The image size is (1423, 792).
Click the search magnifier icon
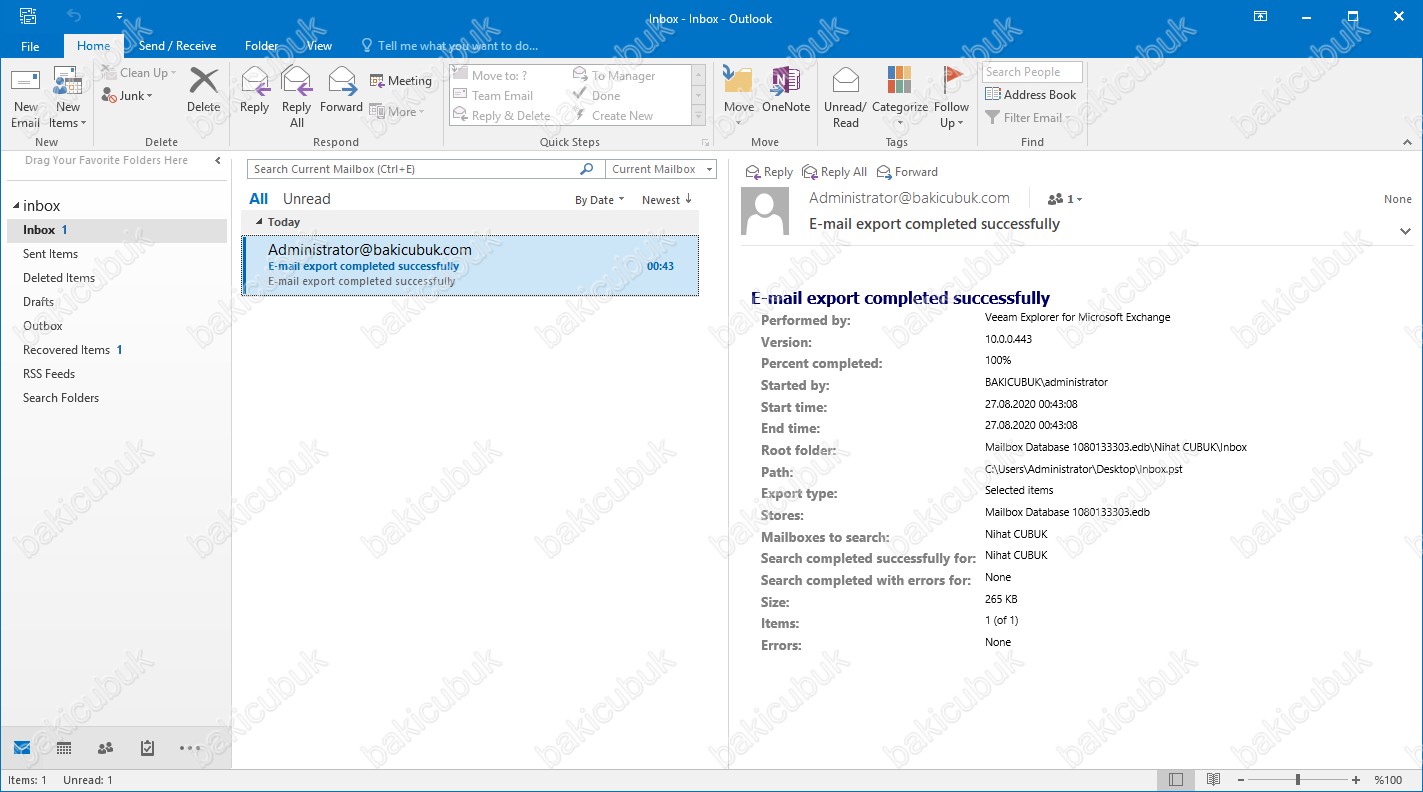pyautogui.click(x=587, y=169)
